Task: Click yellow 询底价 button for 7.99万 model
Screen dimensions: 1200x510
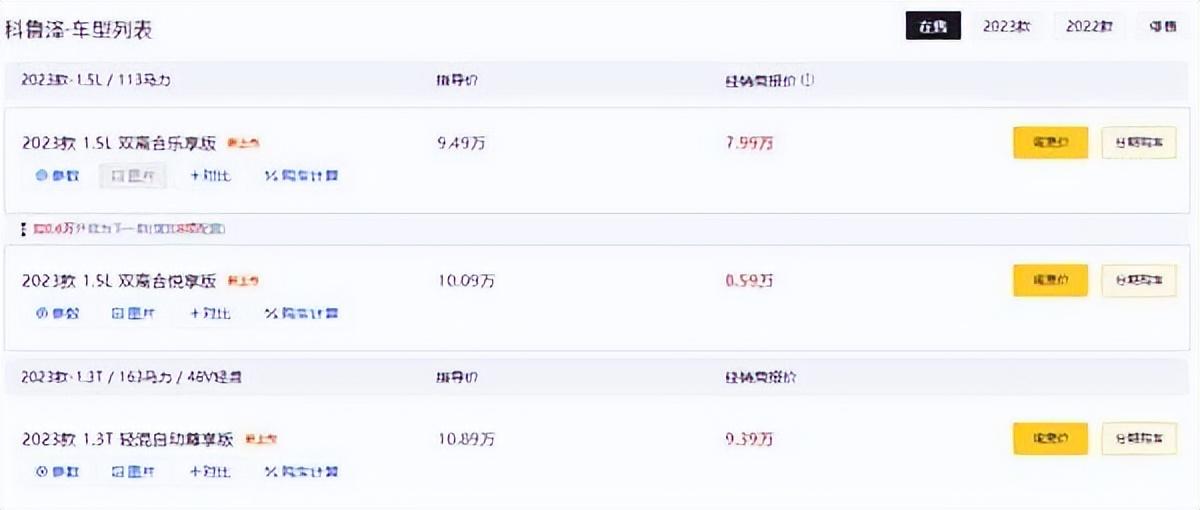Action: pos(1050,143)
